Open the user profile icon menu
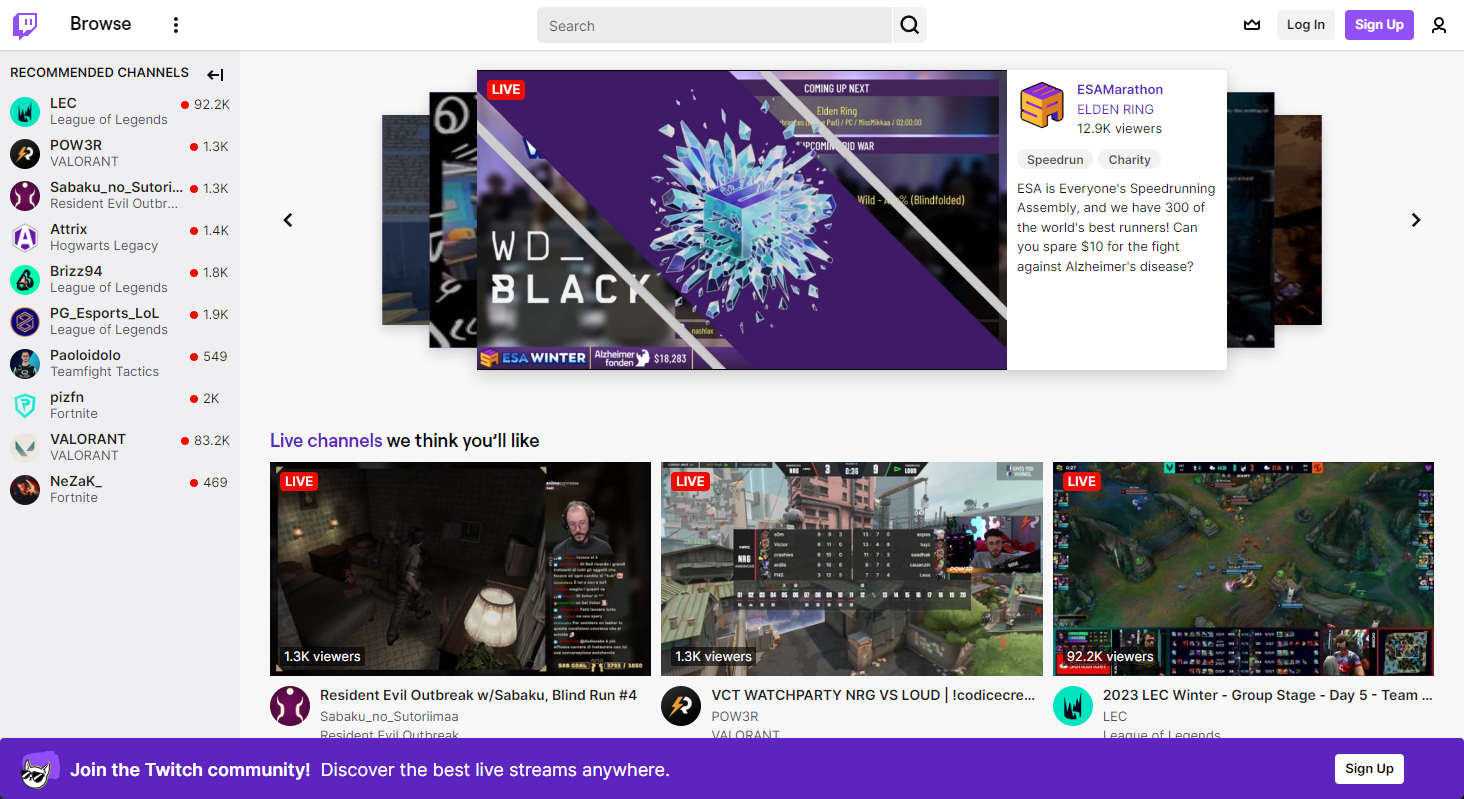Screen dimensions: 1464x799 pos(1438,25)
